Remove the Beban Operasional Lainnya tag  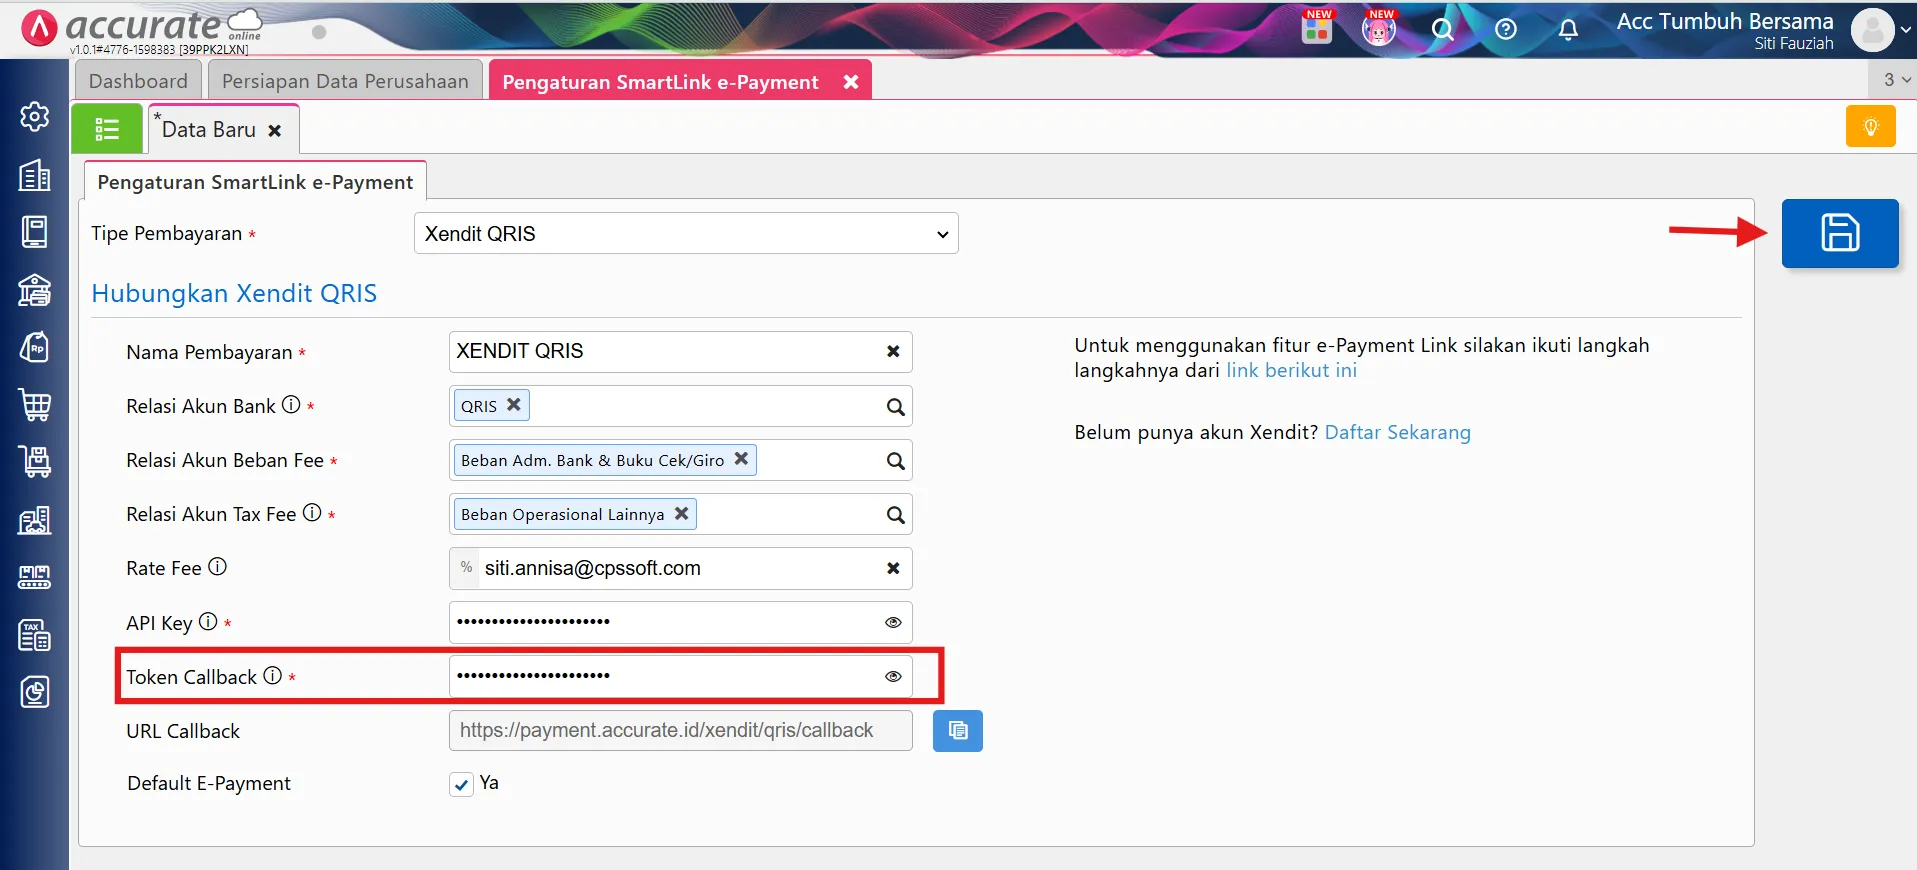[x=681, y=513]
